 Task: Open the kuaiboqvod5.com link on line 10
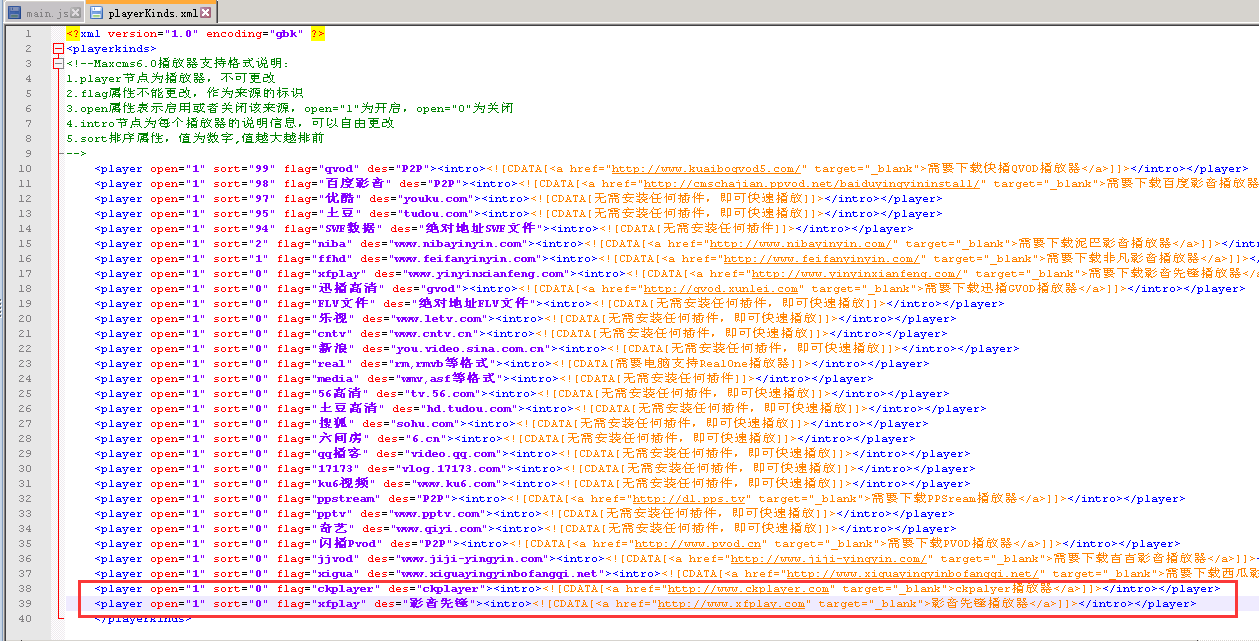(x=706, y=169)
